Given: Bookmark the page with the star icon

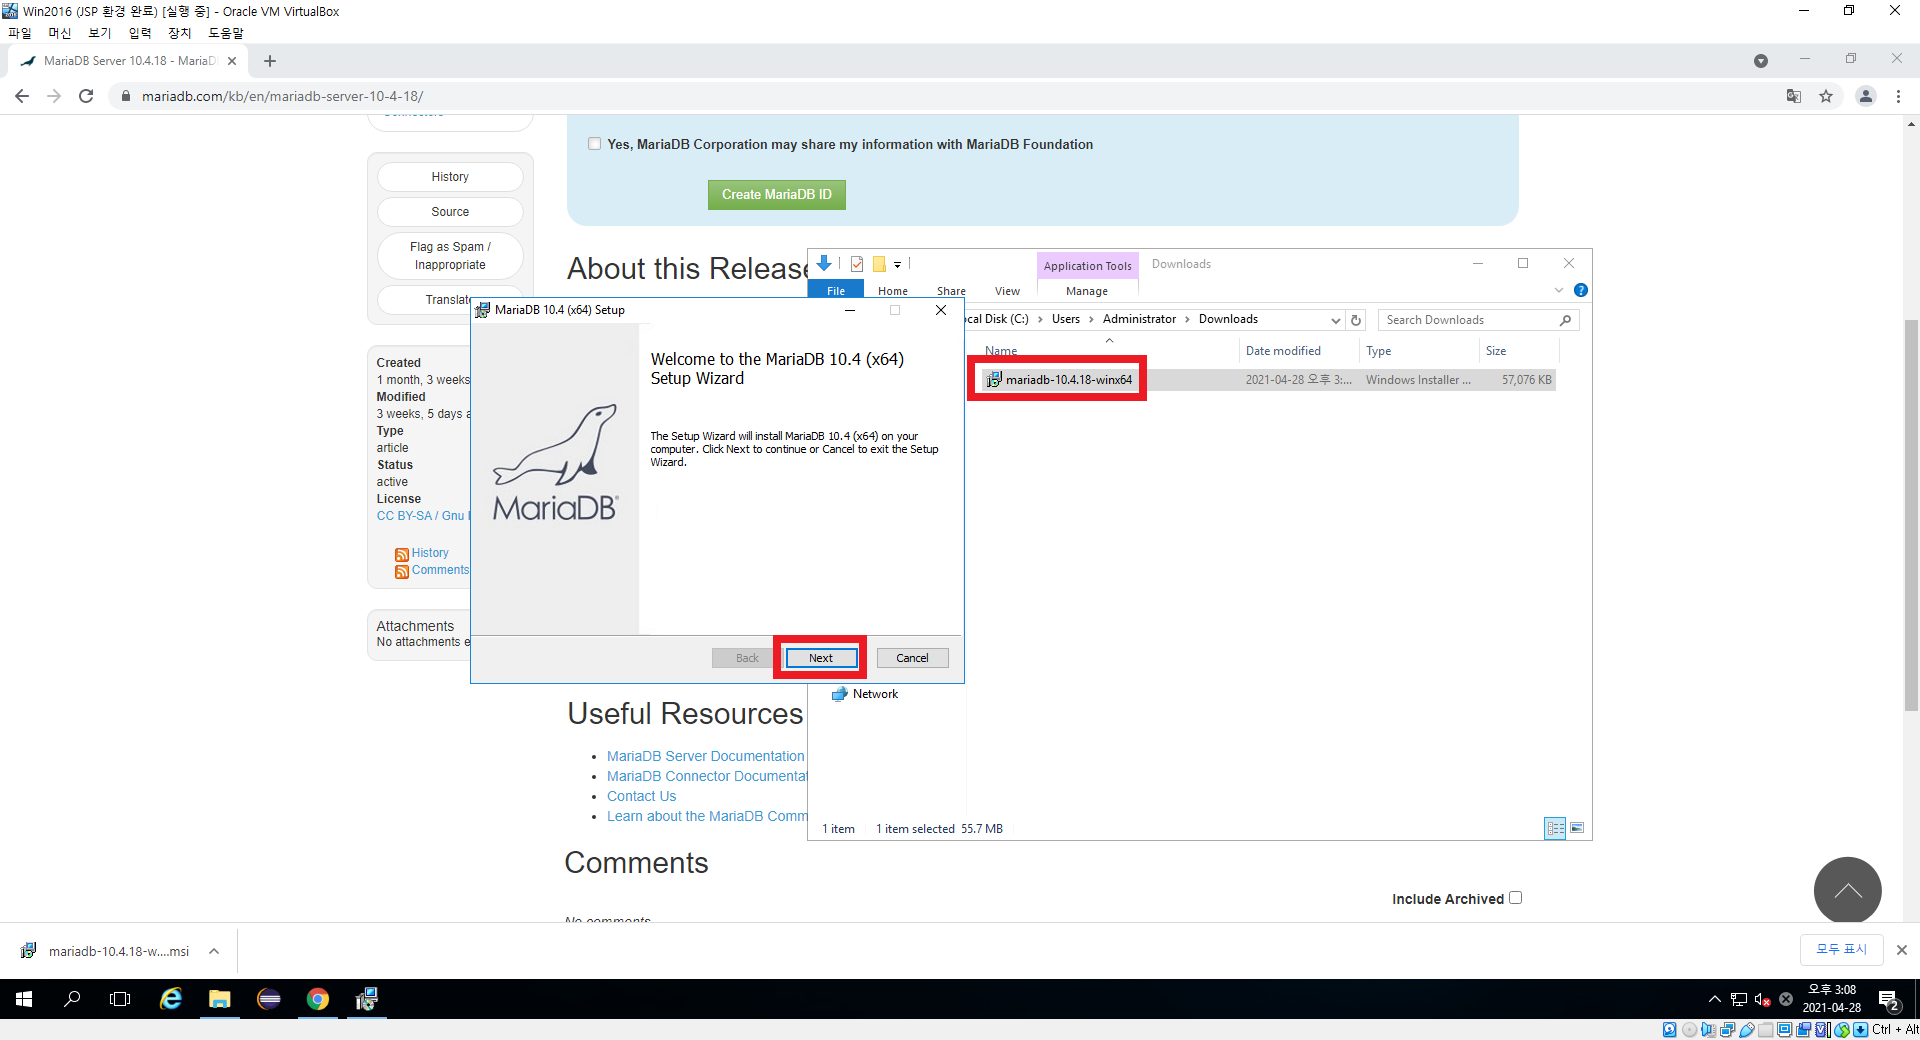Looking at the screenshot, I should (x=1826, y=96).
